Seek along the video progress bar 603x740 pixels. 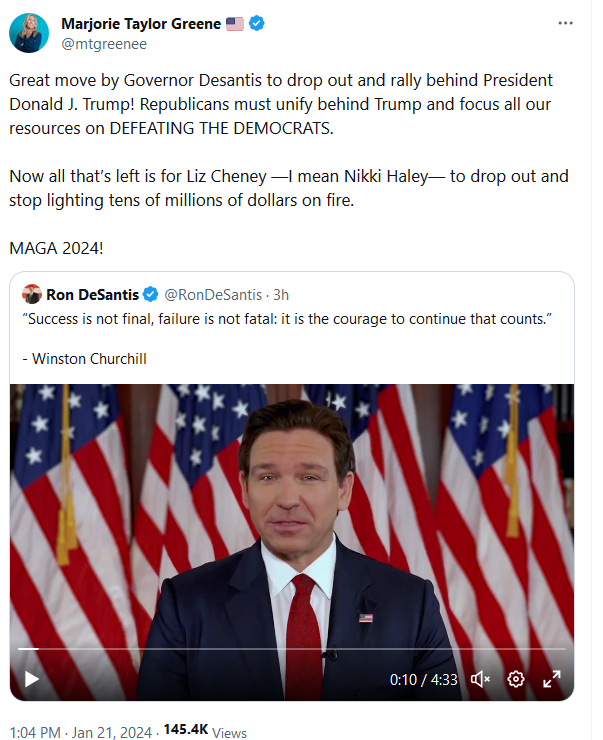[290, 651]
